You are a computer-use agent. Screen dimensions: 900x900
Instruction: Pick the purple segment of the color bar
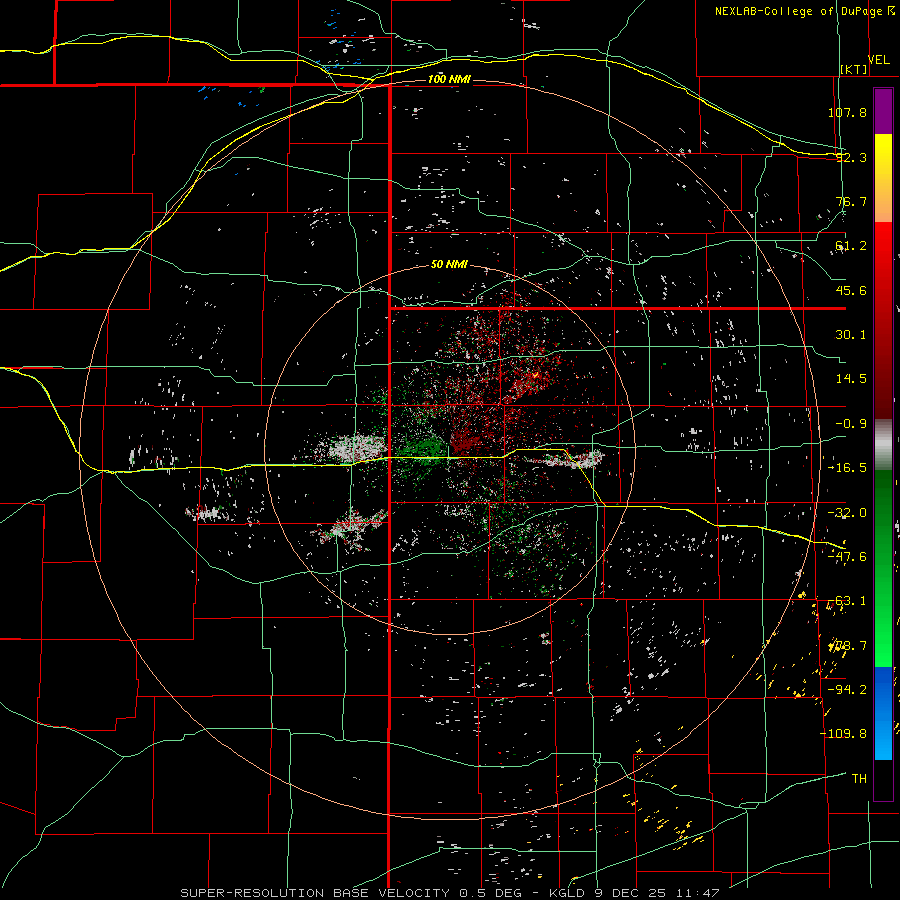pyautogui.click(x=883, y=111)
